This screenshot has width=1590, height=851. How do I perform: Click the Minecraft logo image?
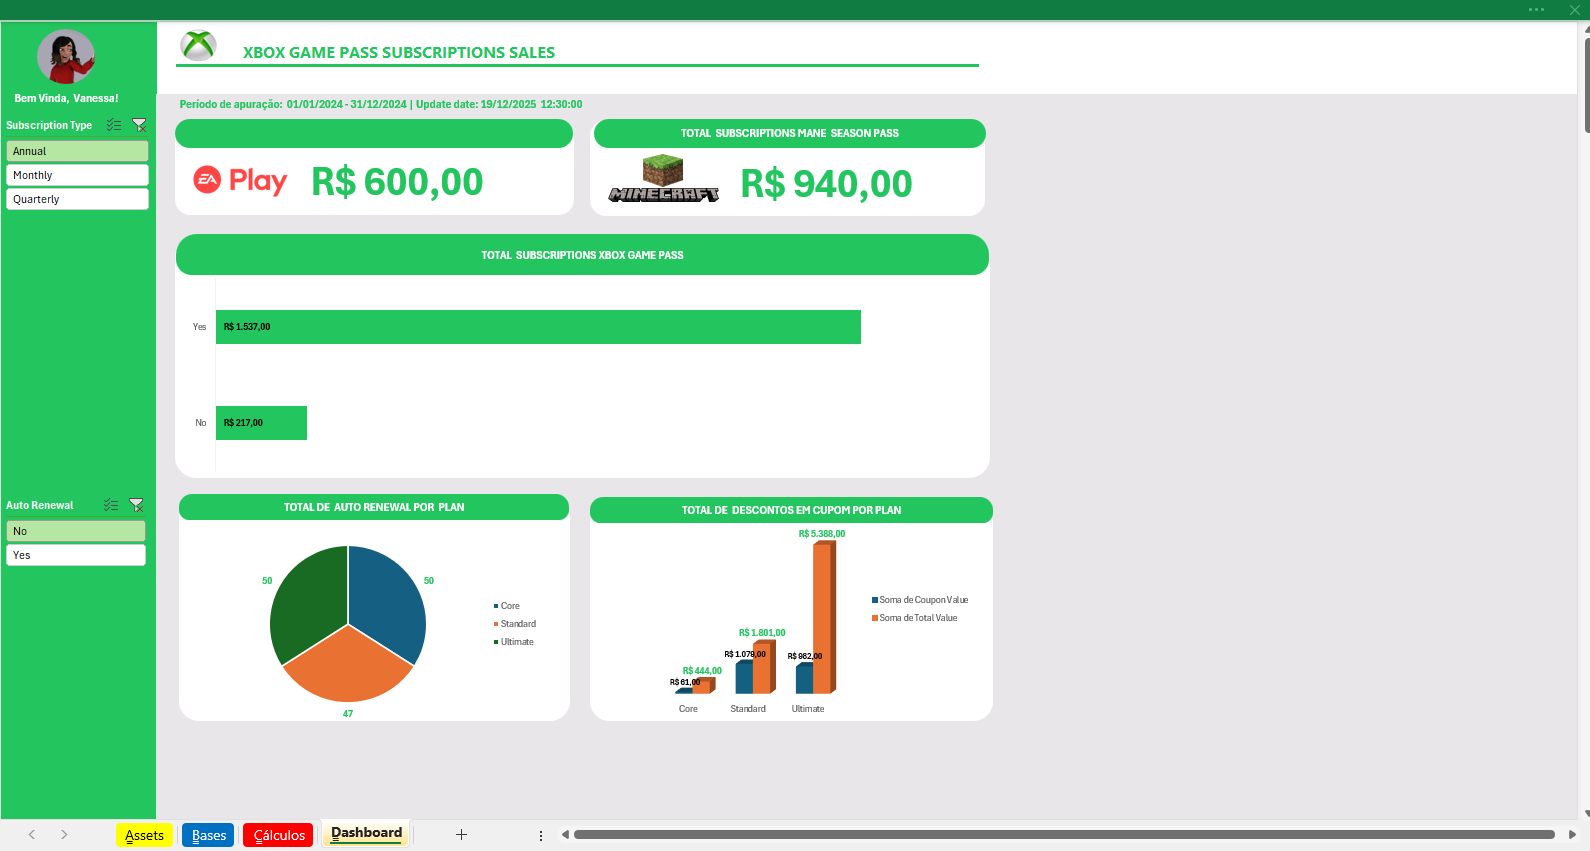click(663, 179)
